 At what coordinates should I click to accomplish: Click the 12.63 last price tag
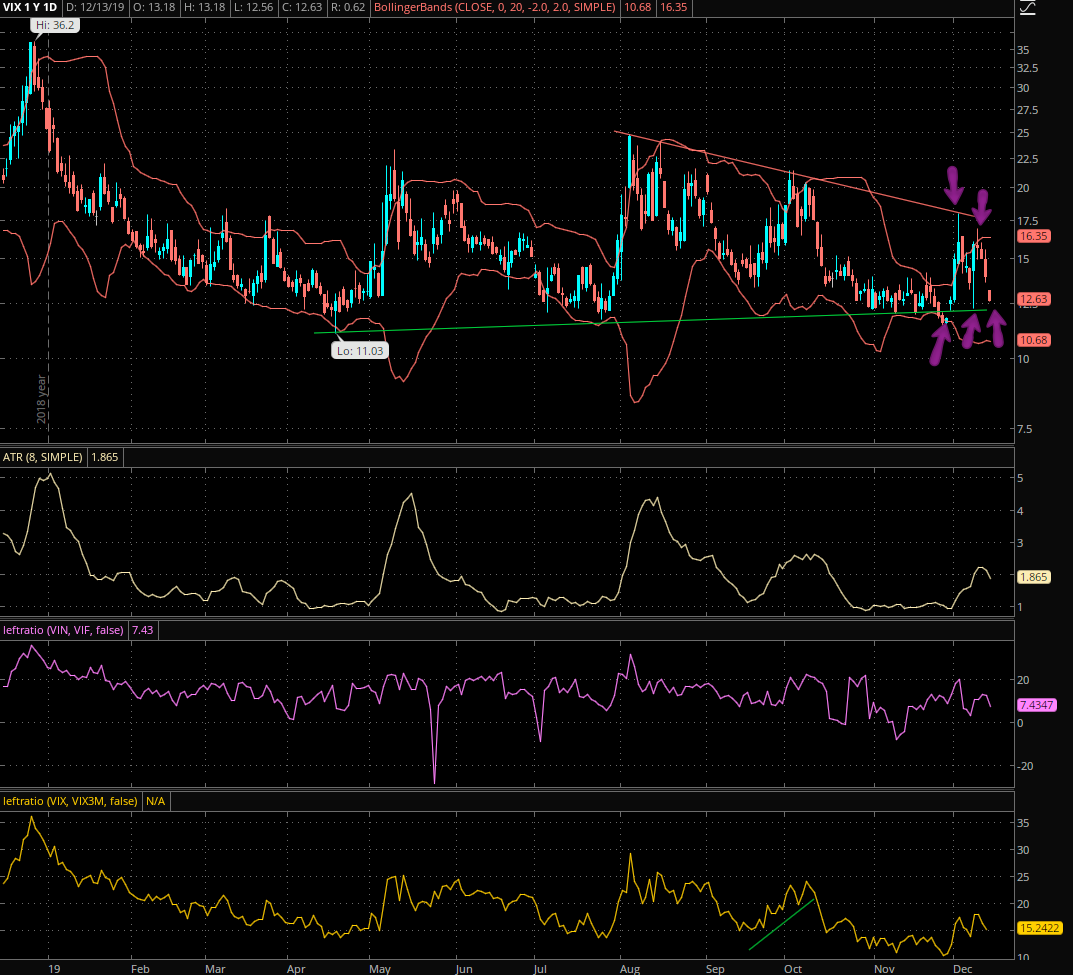[1034, 299]
